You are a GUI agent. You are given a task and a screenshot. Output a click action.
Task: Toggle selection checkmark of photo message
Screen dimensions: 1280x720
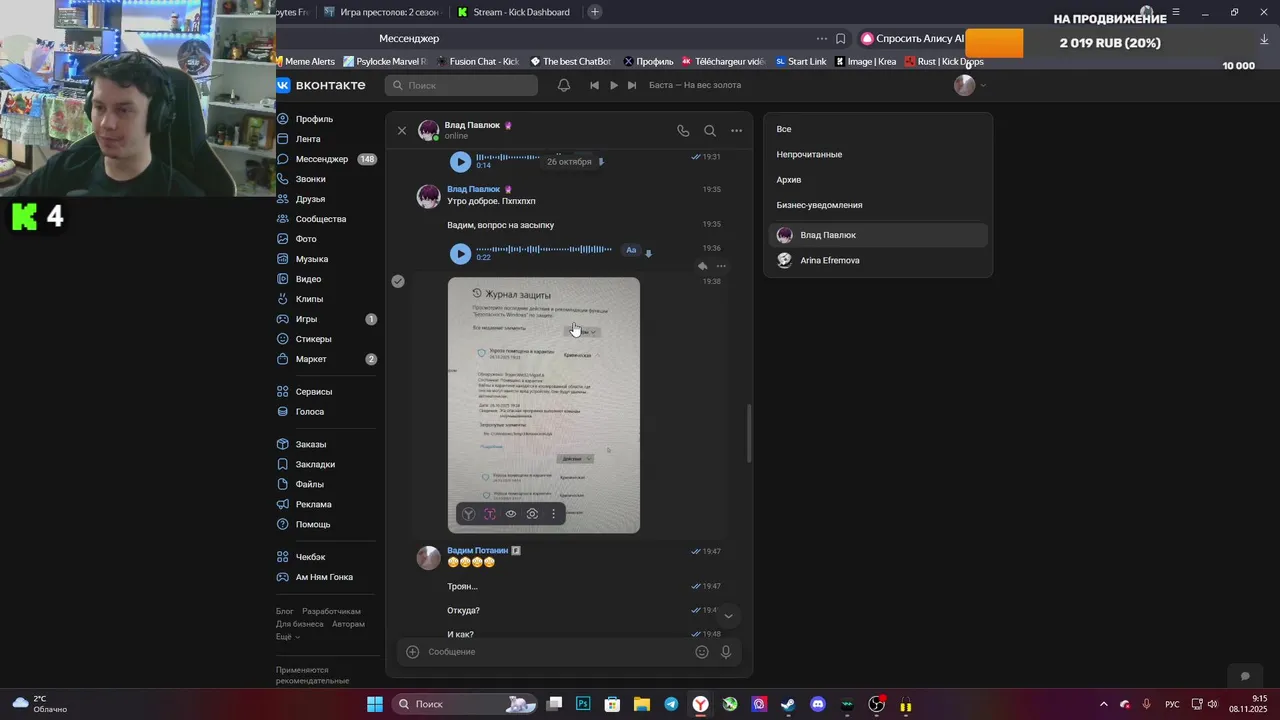[x=398, y=281]
